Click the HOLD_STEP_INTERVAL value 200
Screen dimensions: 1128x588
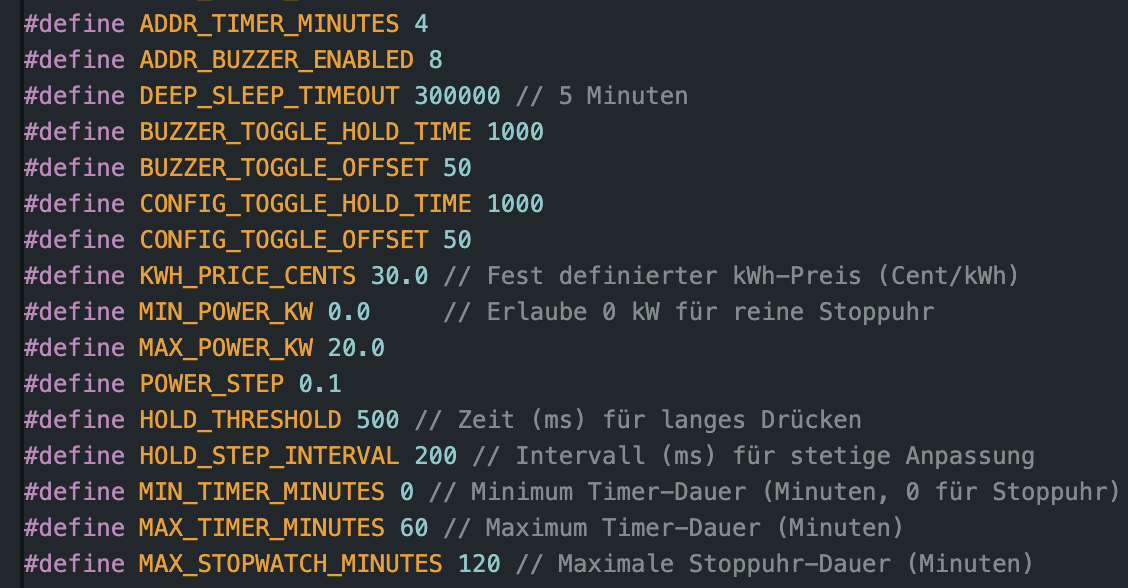coord(435,456)
